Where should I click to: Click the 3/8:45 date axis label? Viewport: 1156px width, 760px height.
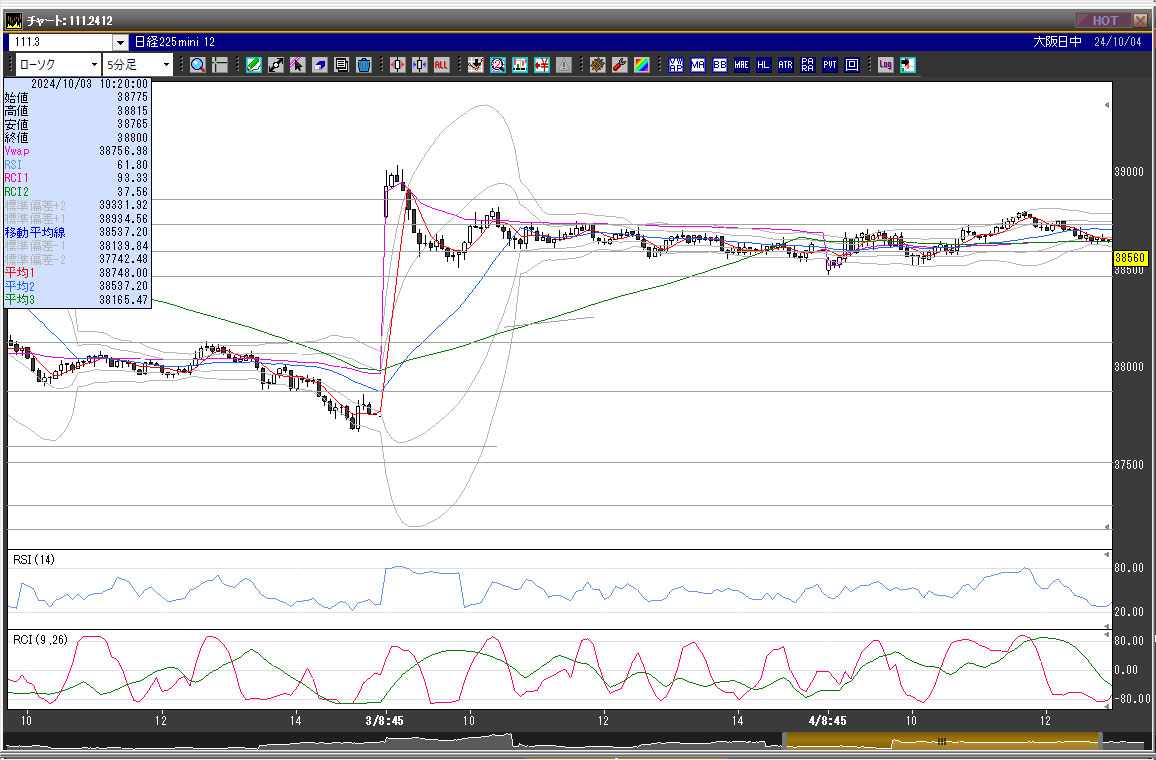coord(385,721)
